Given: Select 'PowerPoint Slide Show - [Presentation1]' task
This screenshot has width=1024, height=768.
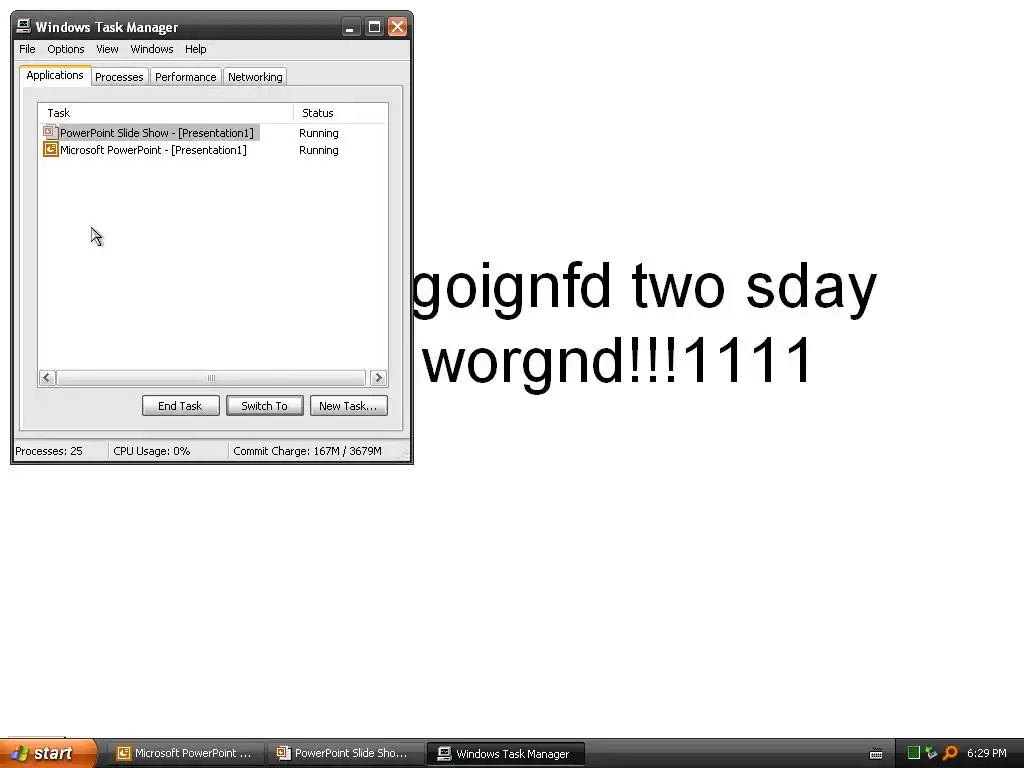Looking at the screenshot, I should (x=157, y=133).
